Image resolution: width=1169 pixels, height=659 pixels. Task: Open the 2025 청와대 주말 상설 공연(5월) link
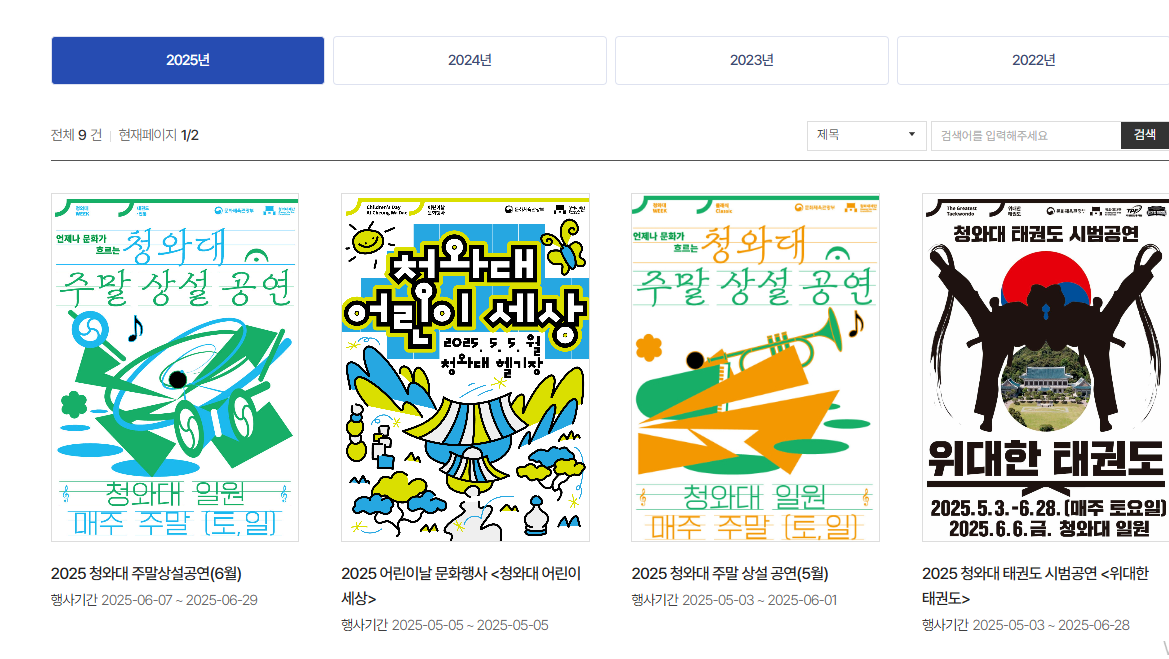pyautogui.click(x=730, y=573)
